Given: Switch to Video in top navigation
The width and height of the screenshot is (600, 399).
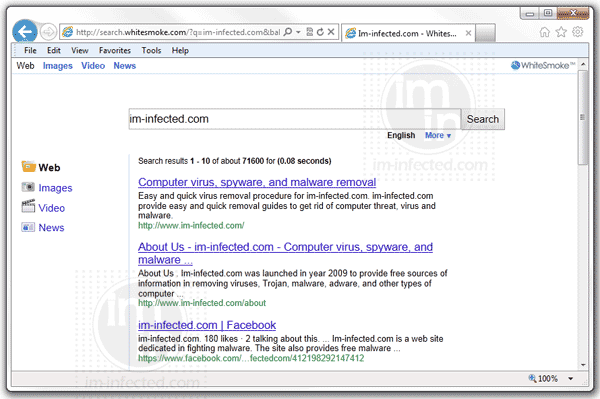Looking at the screenshot, I should pyautogui.click(x=93, y=66).
